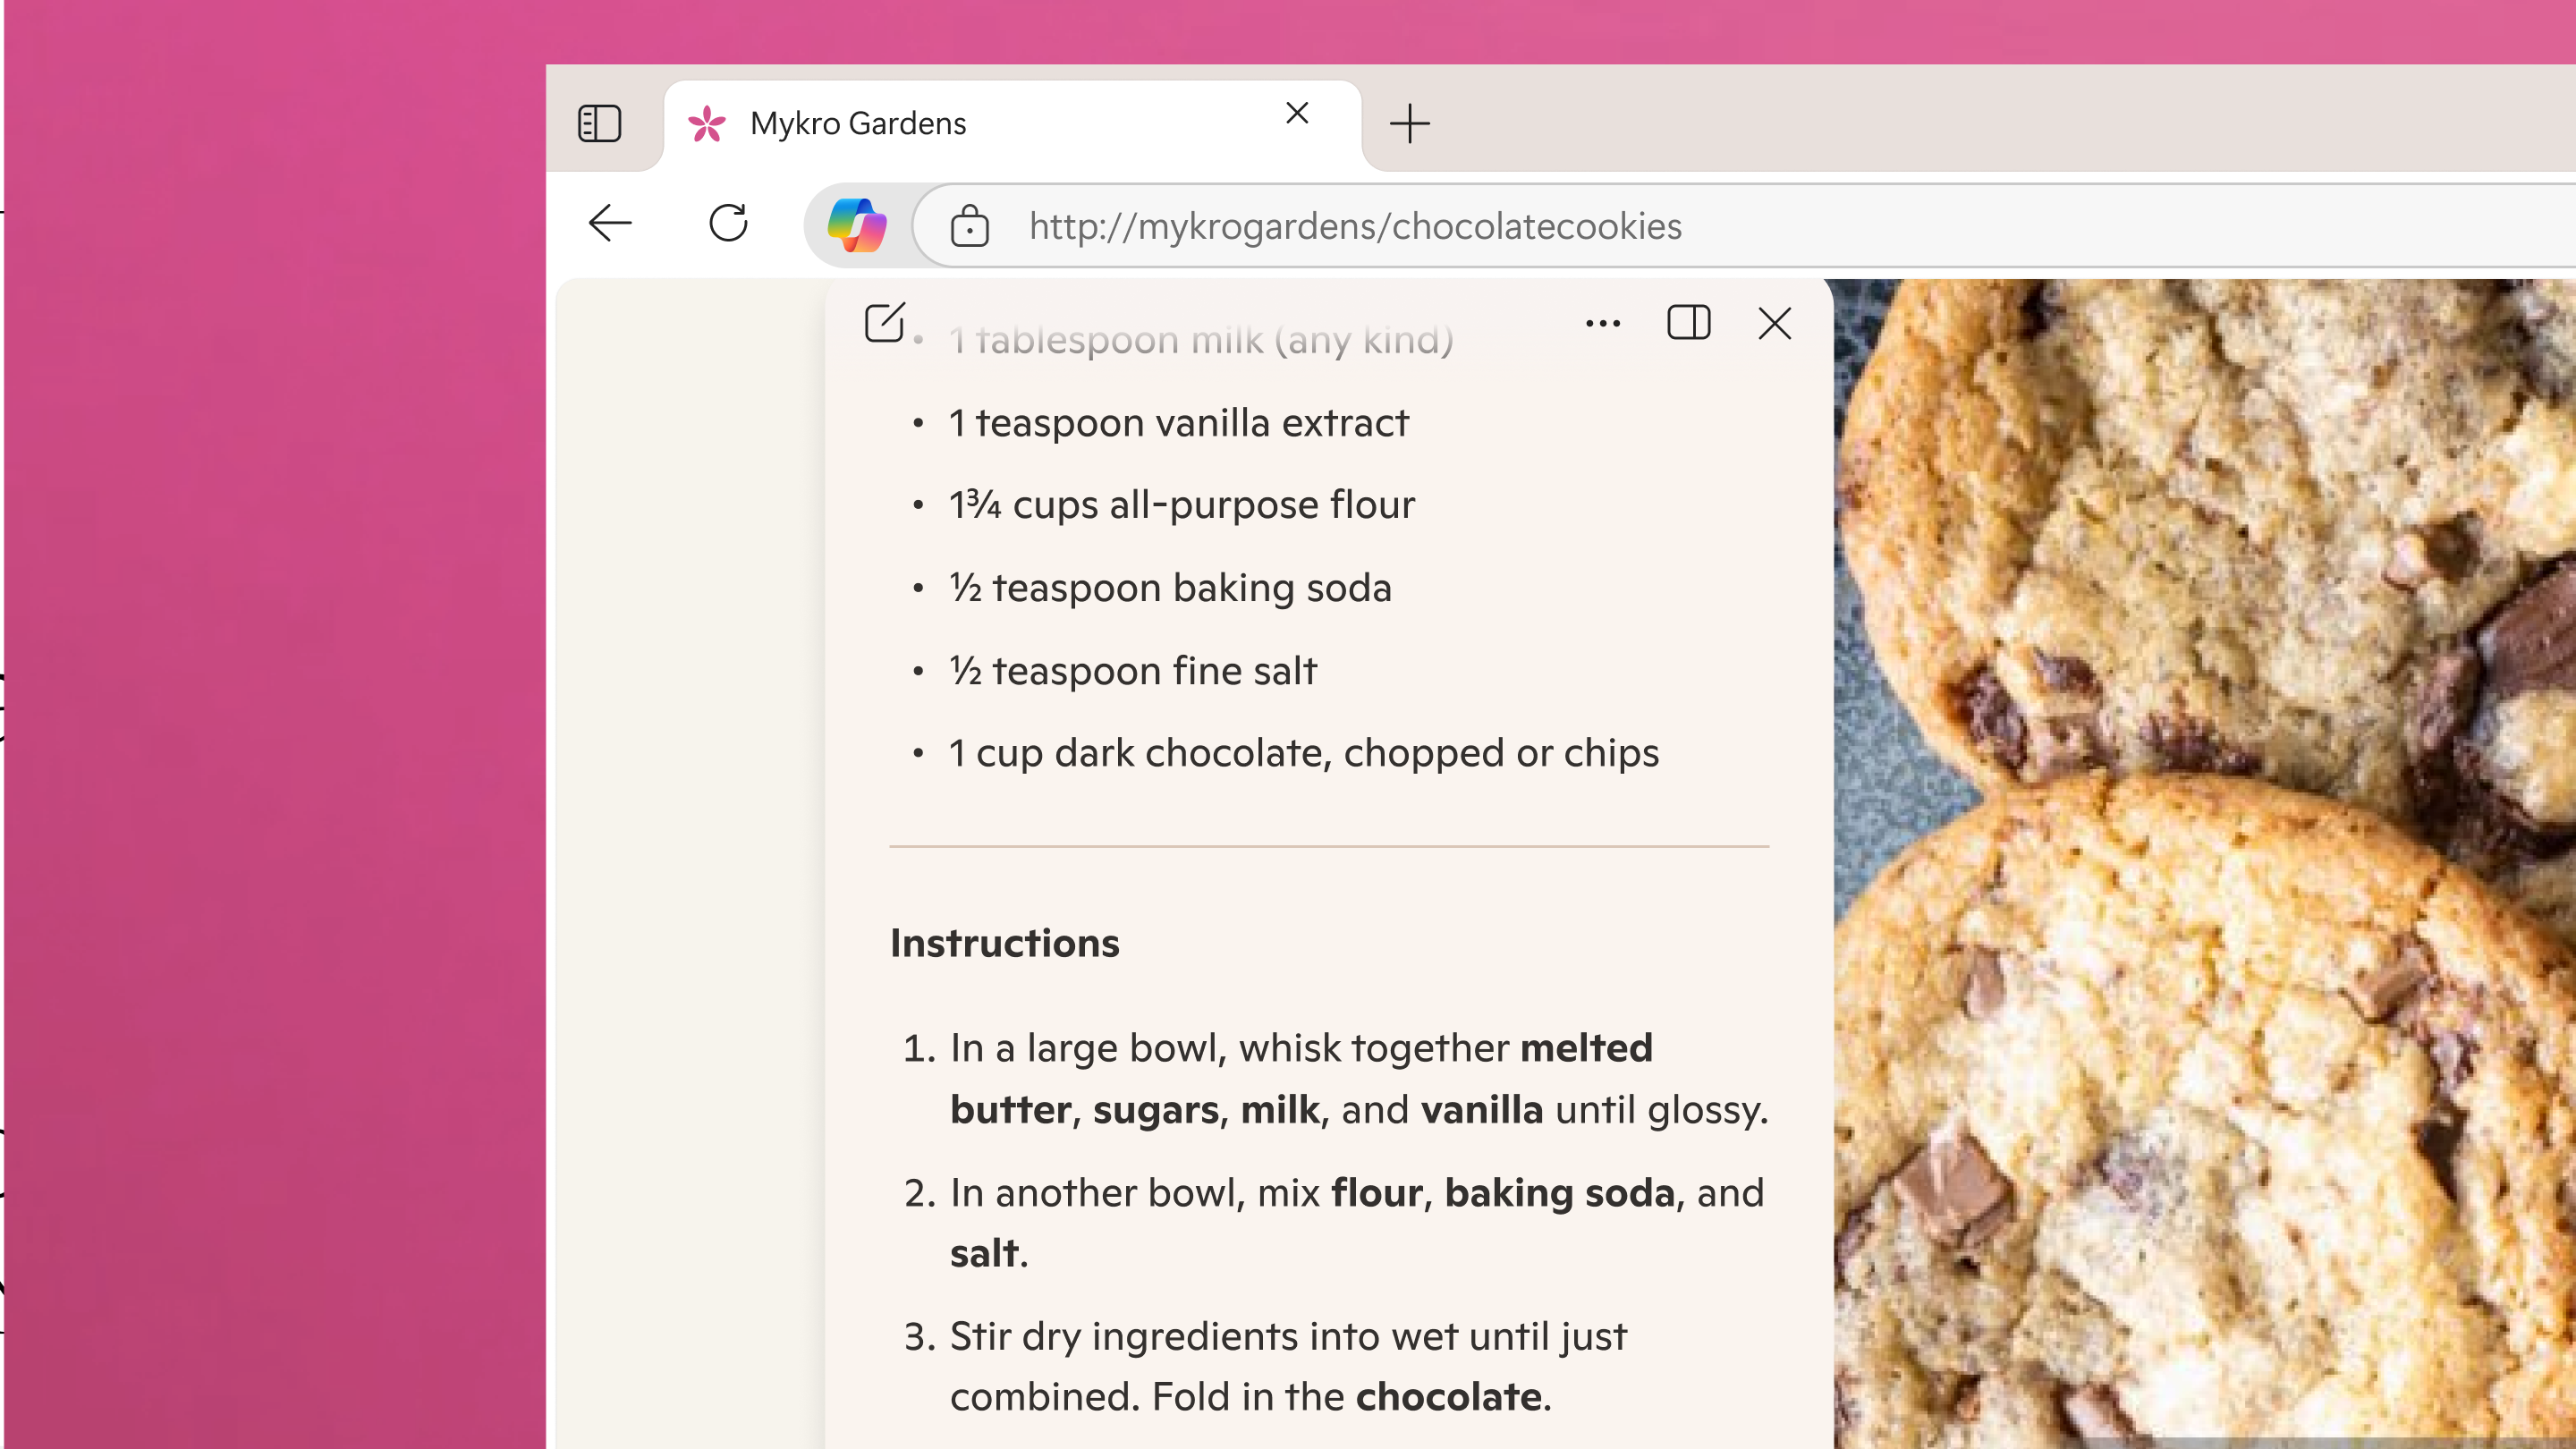
Task: Toggle the split view panel layout
Action: (x=1689, y=323)
